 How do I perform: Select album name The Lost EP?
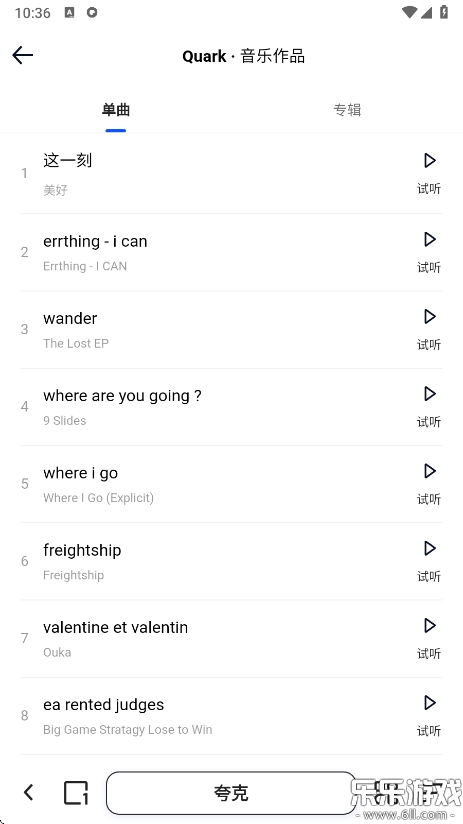click(x=76, y=343)
